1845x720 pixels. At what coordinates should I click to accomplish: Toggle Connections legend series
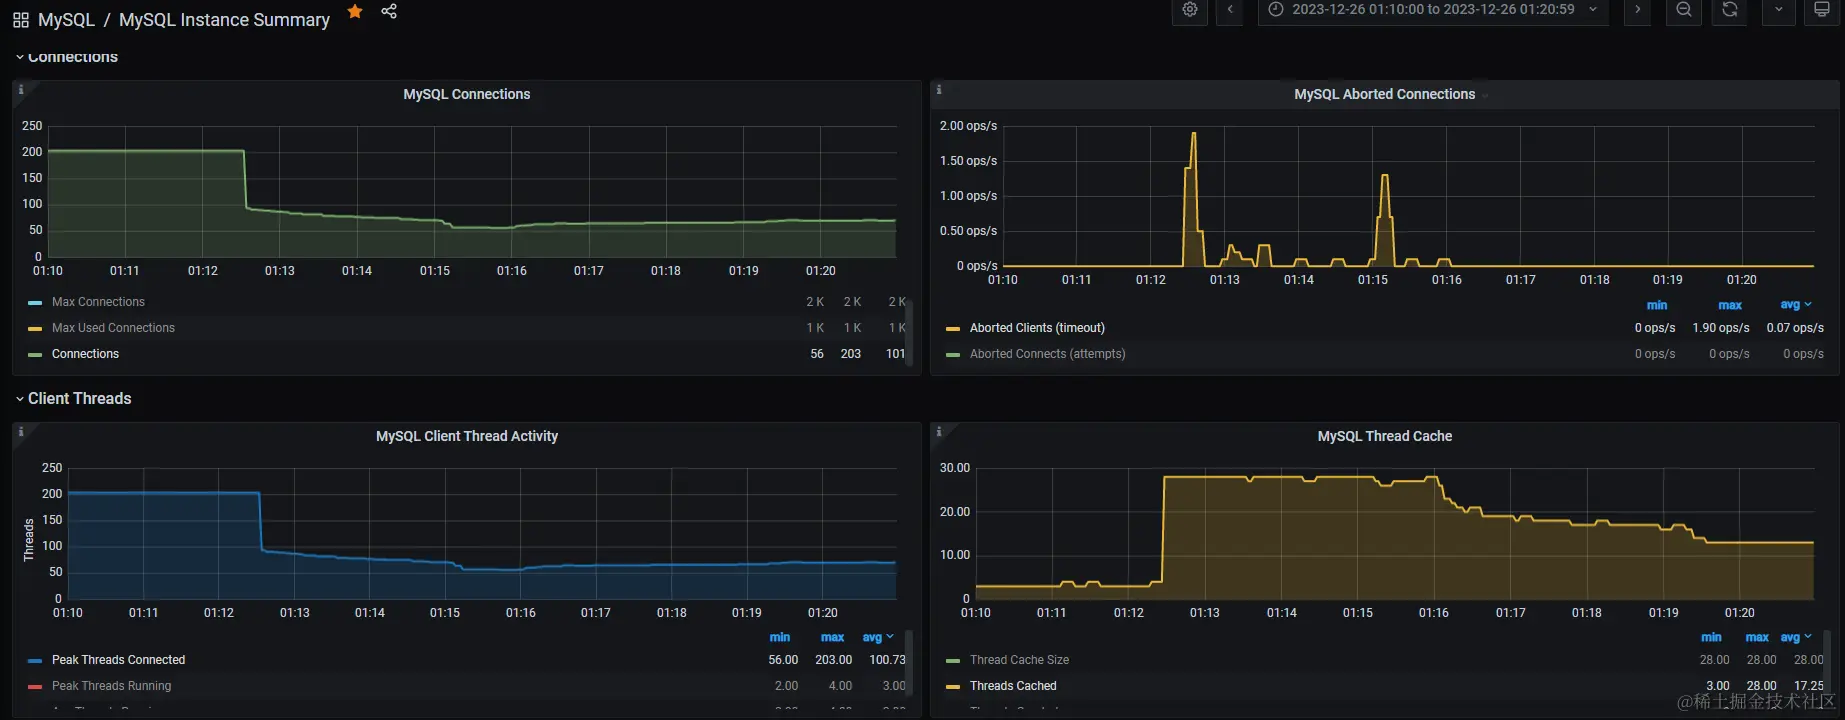[85, 354]
